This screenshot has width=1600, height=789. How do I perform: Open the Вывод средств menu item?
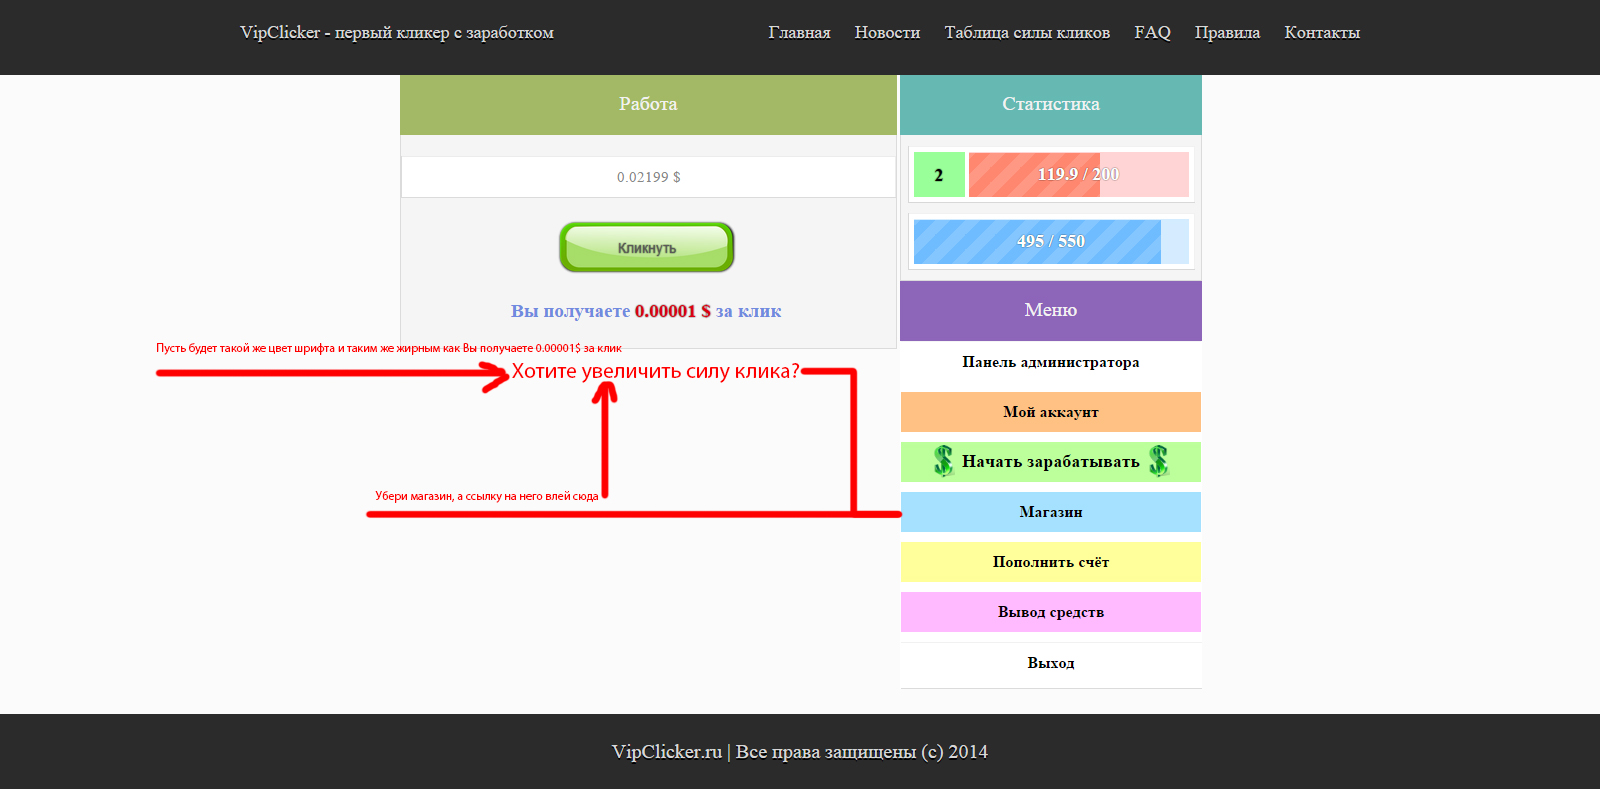tap(1051, 612)
